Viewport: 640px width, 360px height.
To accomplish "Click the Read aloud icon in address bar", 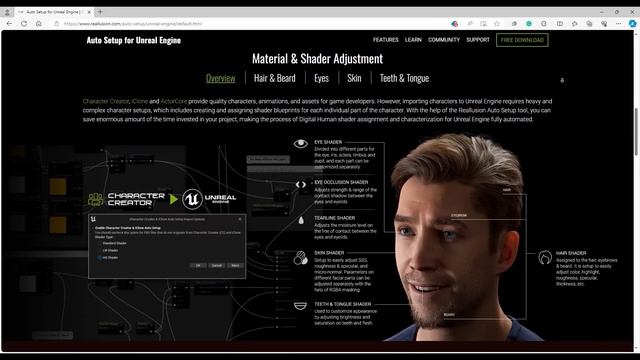I will click(470, 24).
